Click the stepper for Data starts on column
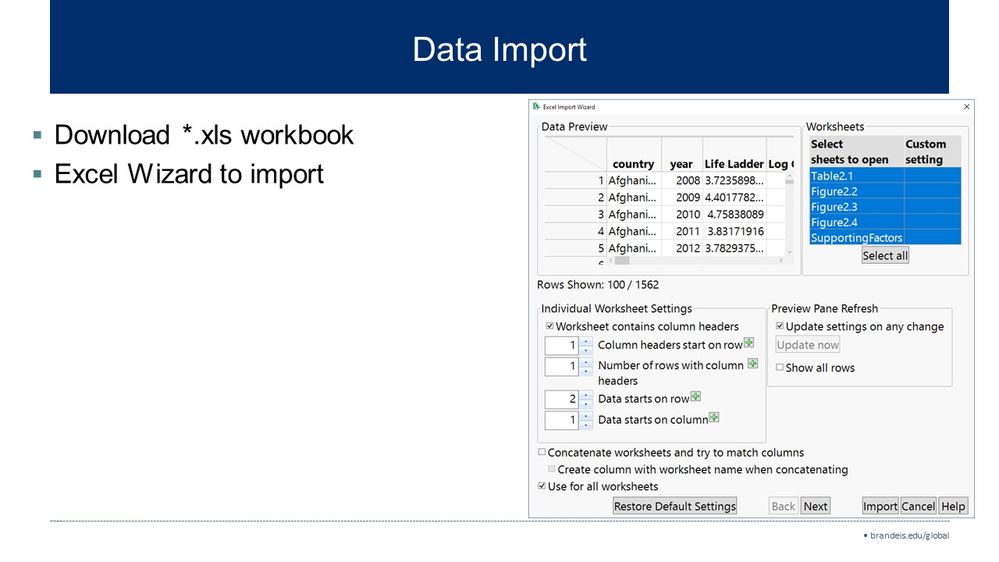This screenshot has width=999, height=562. point(586,420)
